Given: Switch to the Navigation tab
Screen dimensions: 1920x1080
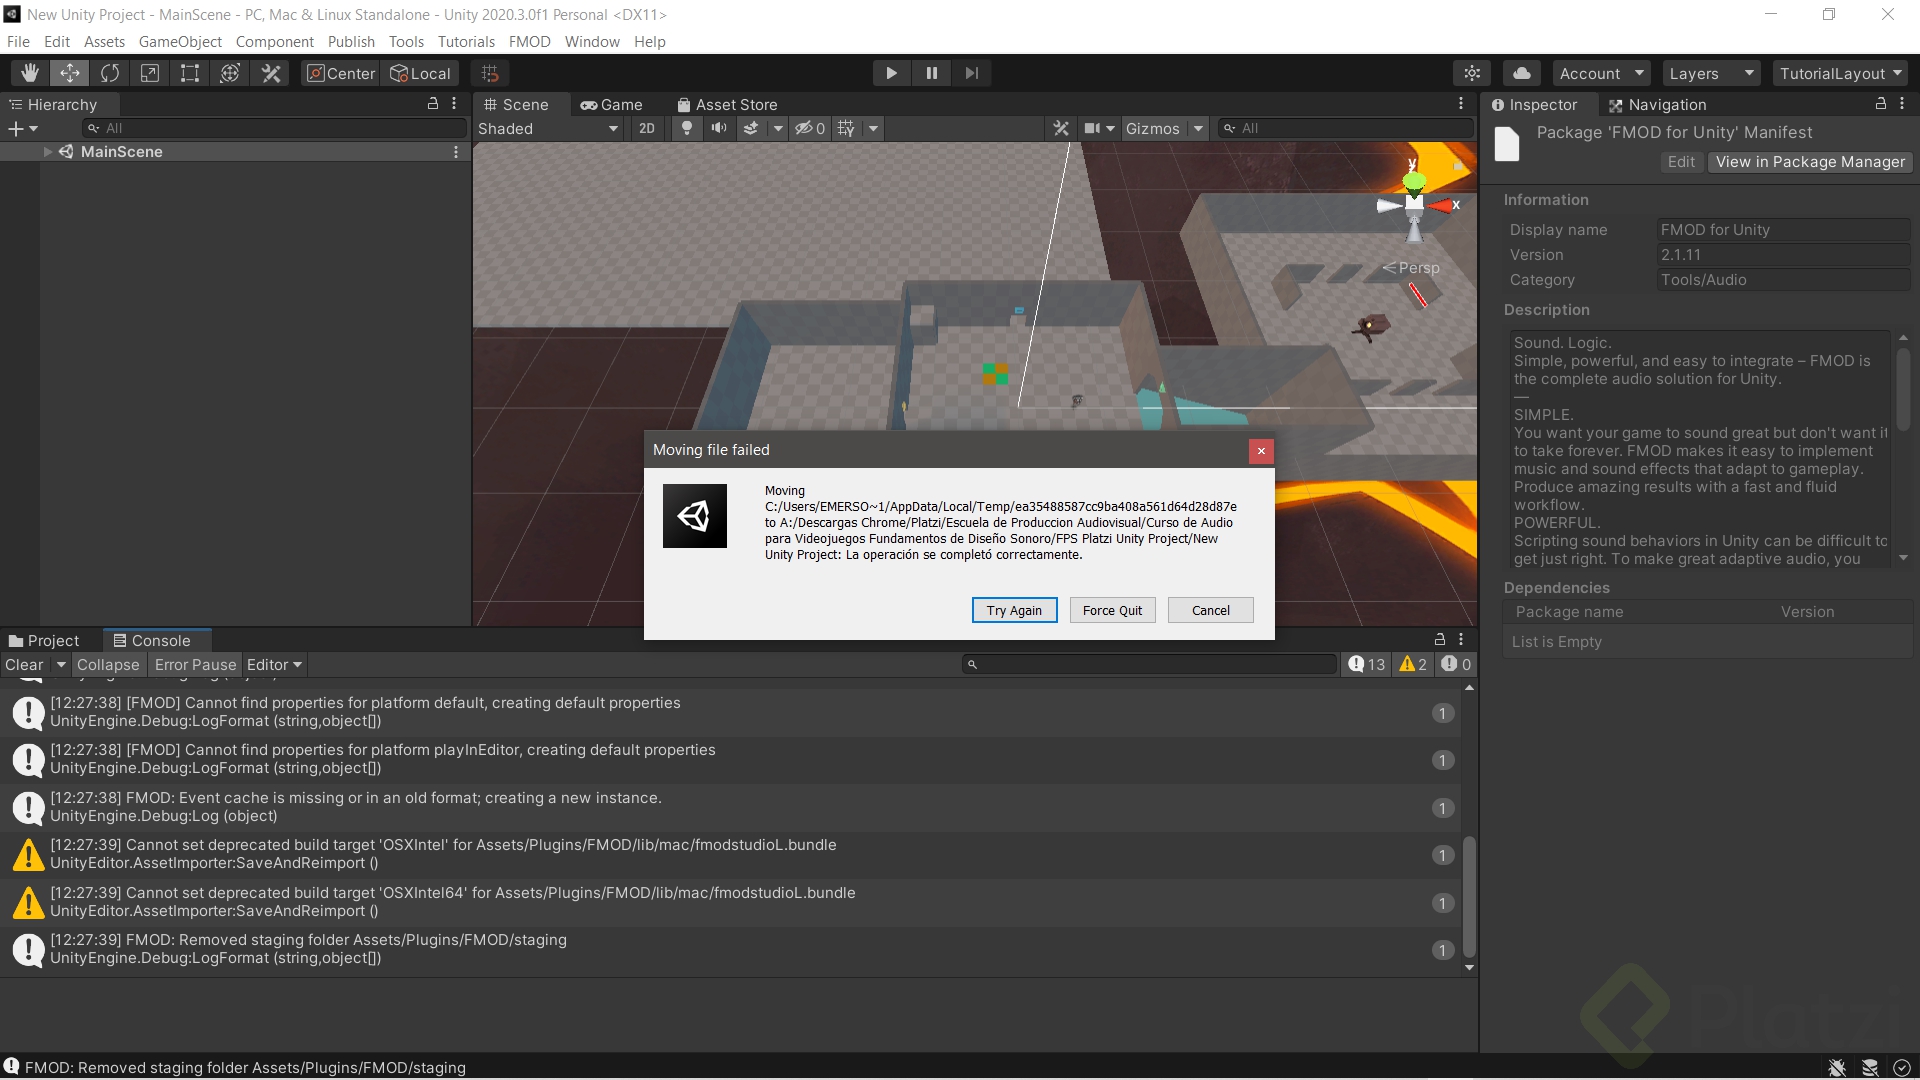Looking at the screenshot, I should [1657, 105].
